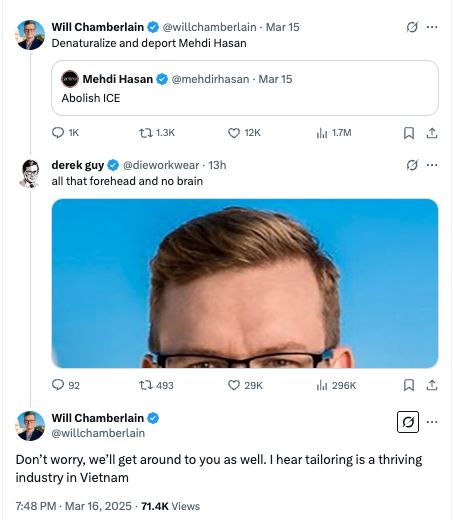This screenshot has height=520, width=453.
Task: Open the forehead photo in derek guy's tweet
Action: click(245, 283)
